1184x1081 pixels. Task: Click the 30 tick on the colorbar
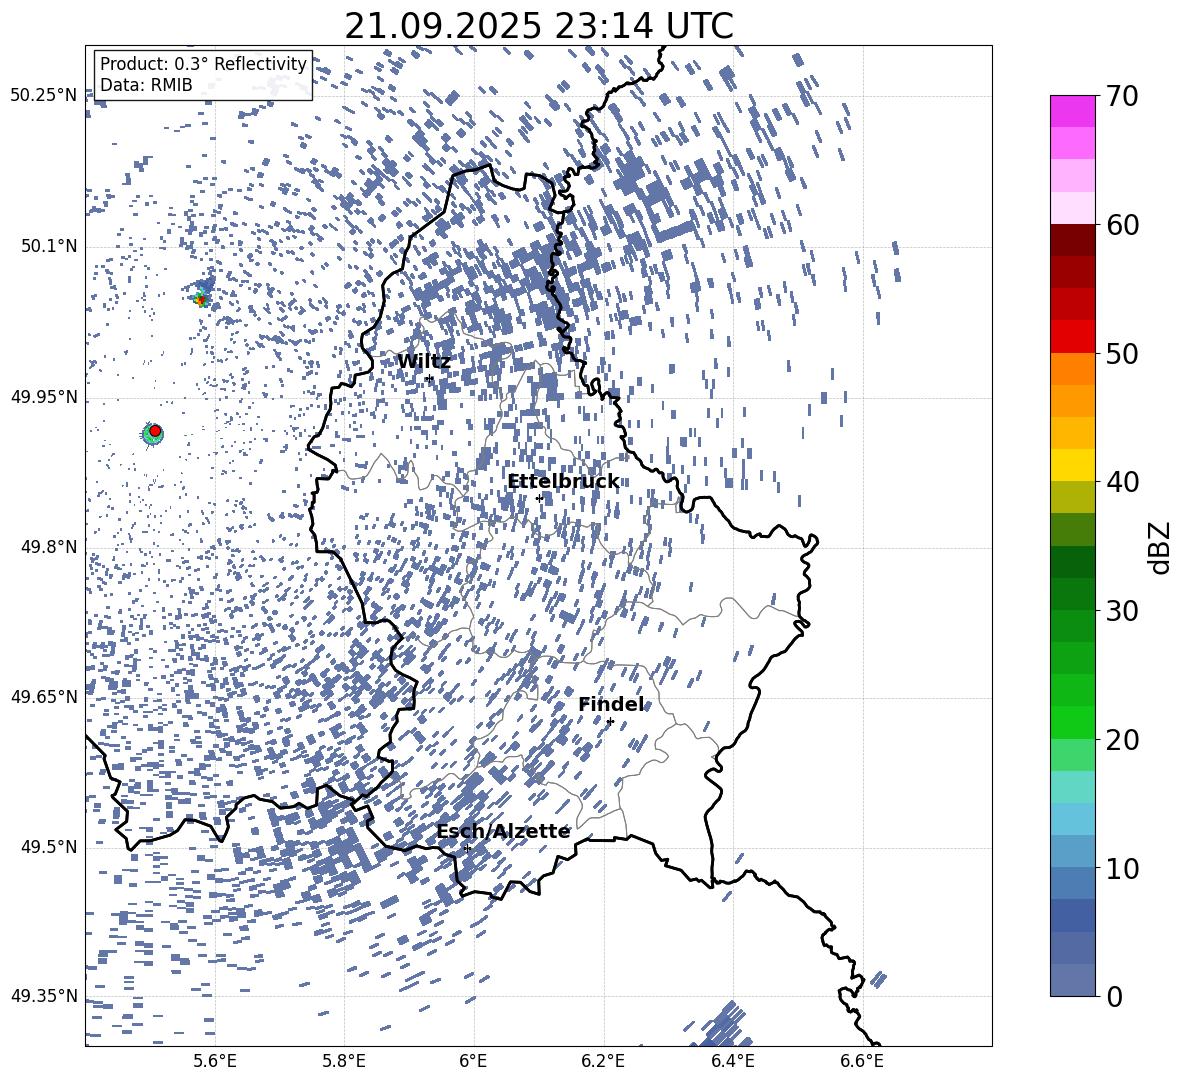point(1122,610)
